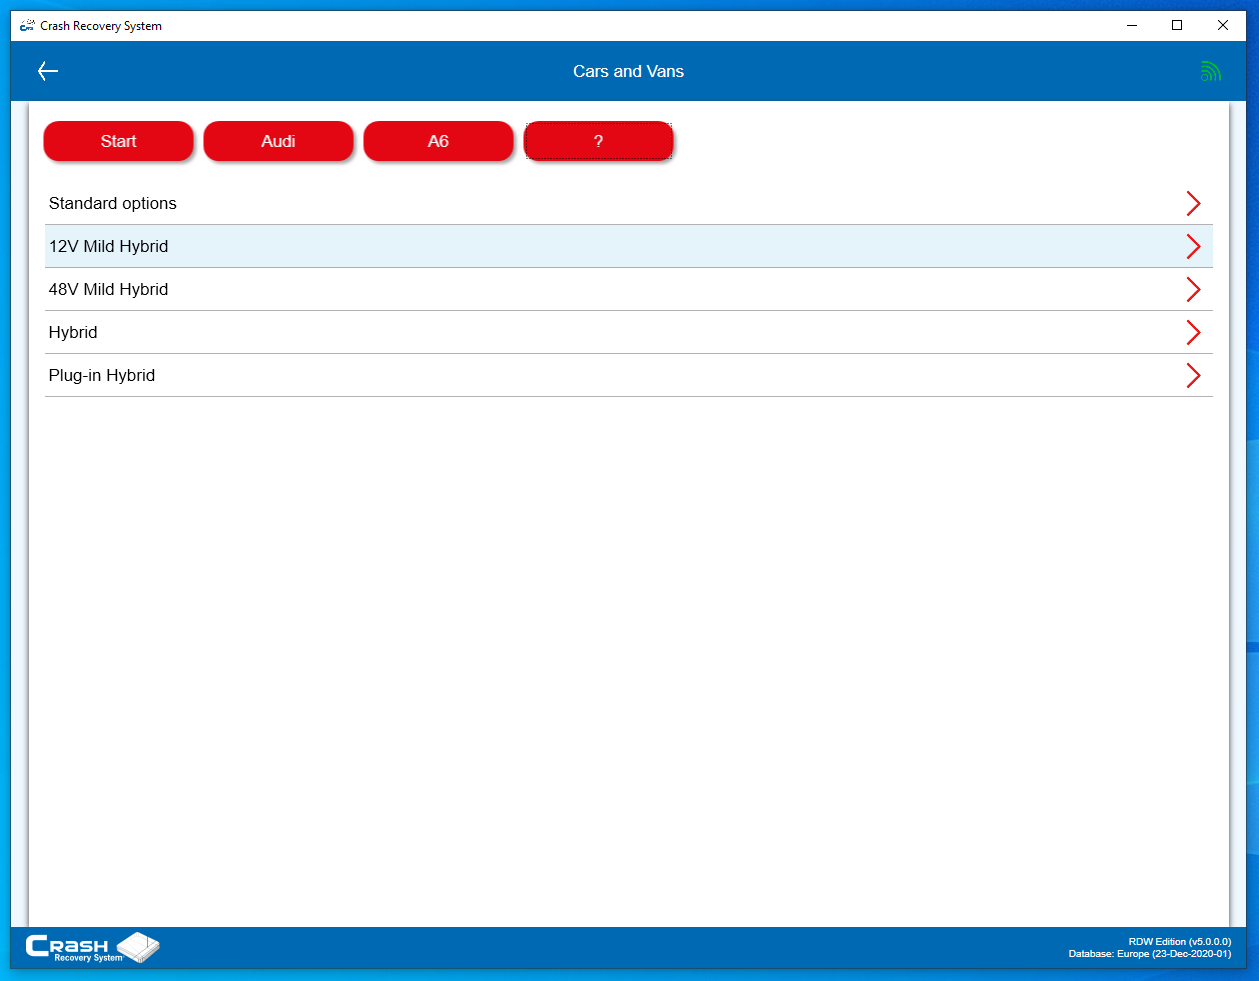Choose the Hybrid list entry

coord(629,332)
